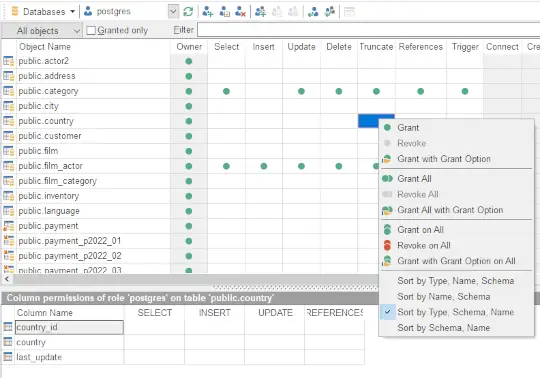Open the All objects combo box
This screenshot has height=378, width=540.
(42, 31)
